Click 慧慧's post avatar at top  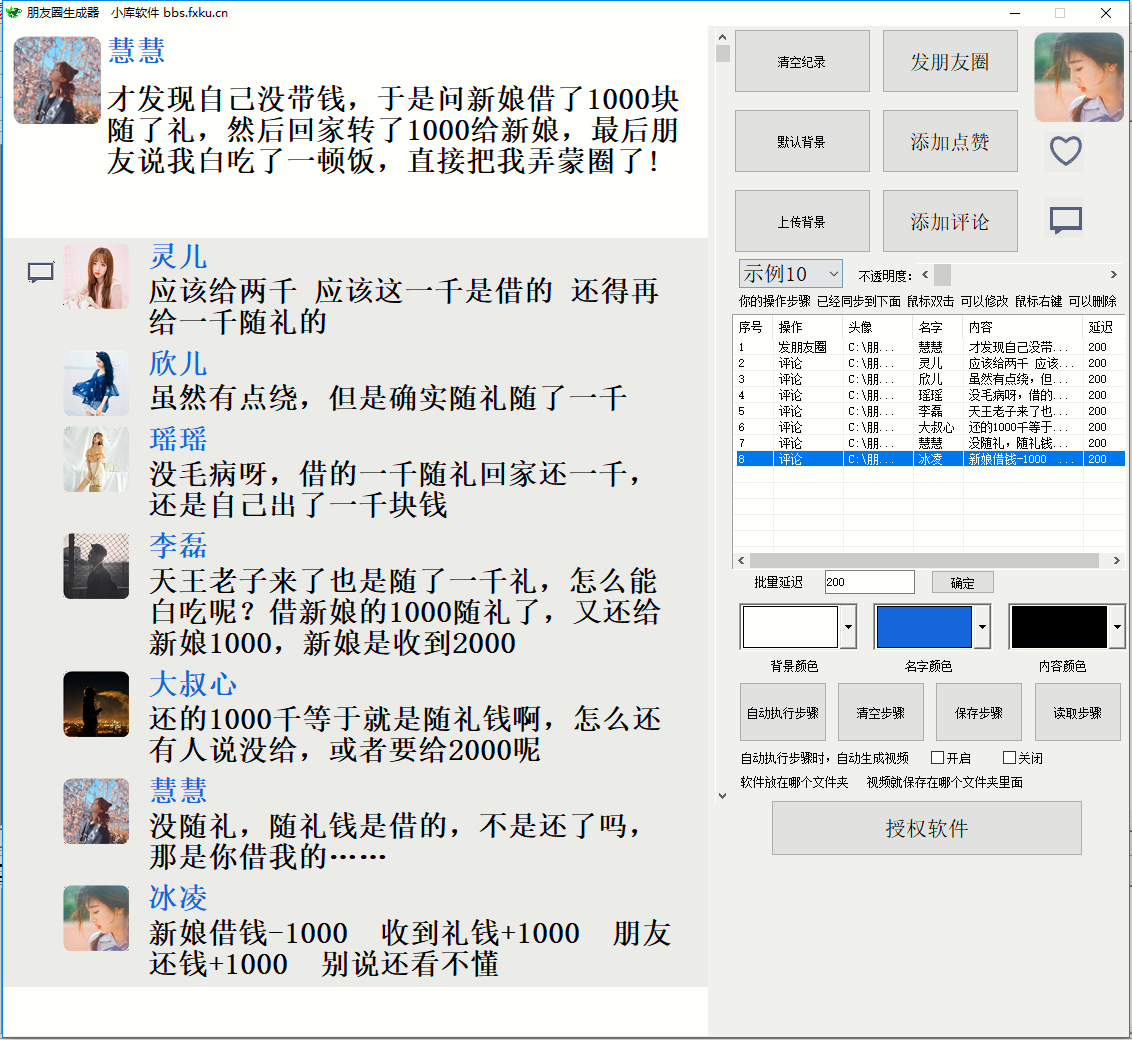[x=57, y=80]
